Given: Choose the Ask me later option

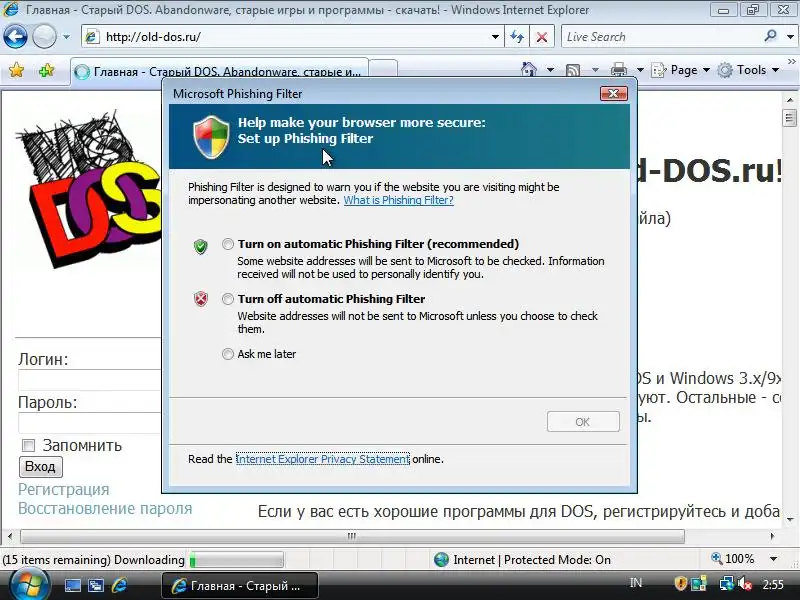Looking at the screenshot, I should 228,354.
